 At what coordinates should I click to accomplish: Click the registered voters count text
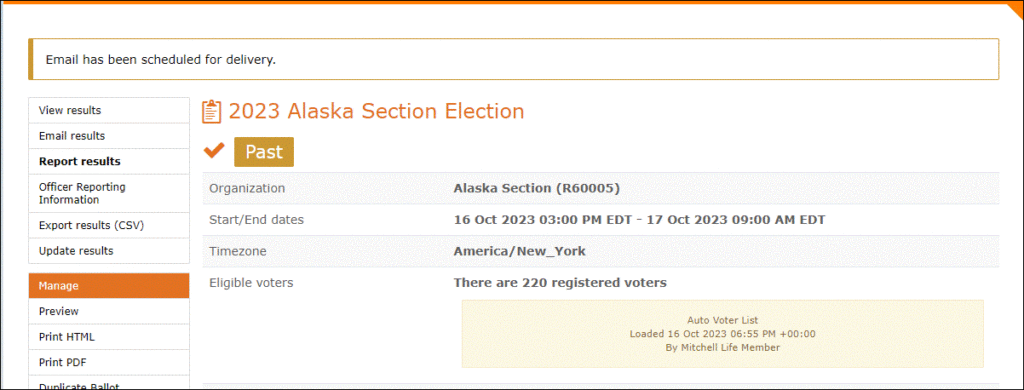(560, 283)
